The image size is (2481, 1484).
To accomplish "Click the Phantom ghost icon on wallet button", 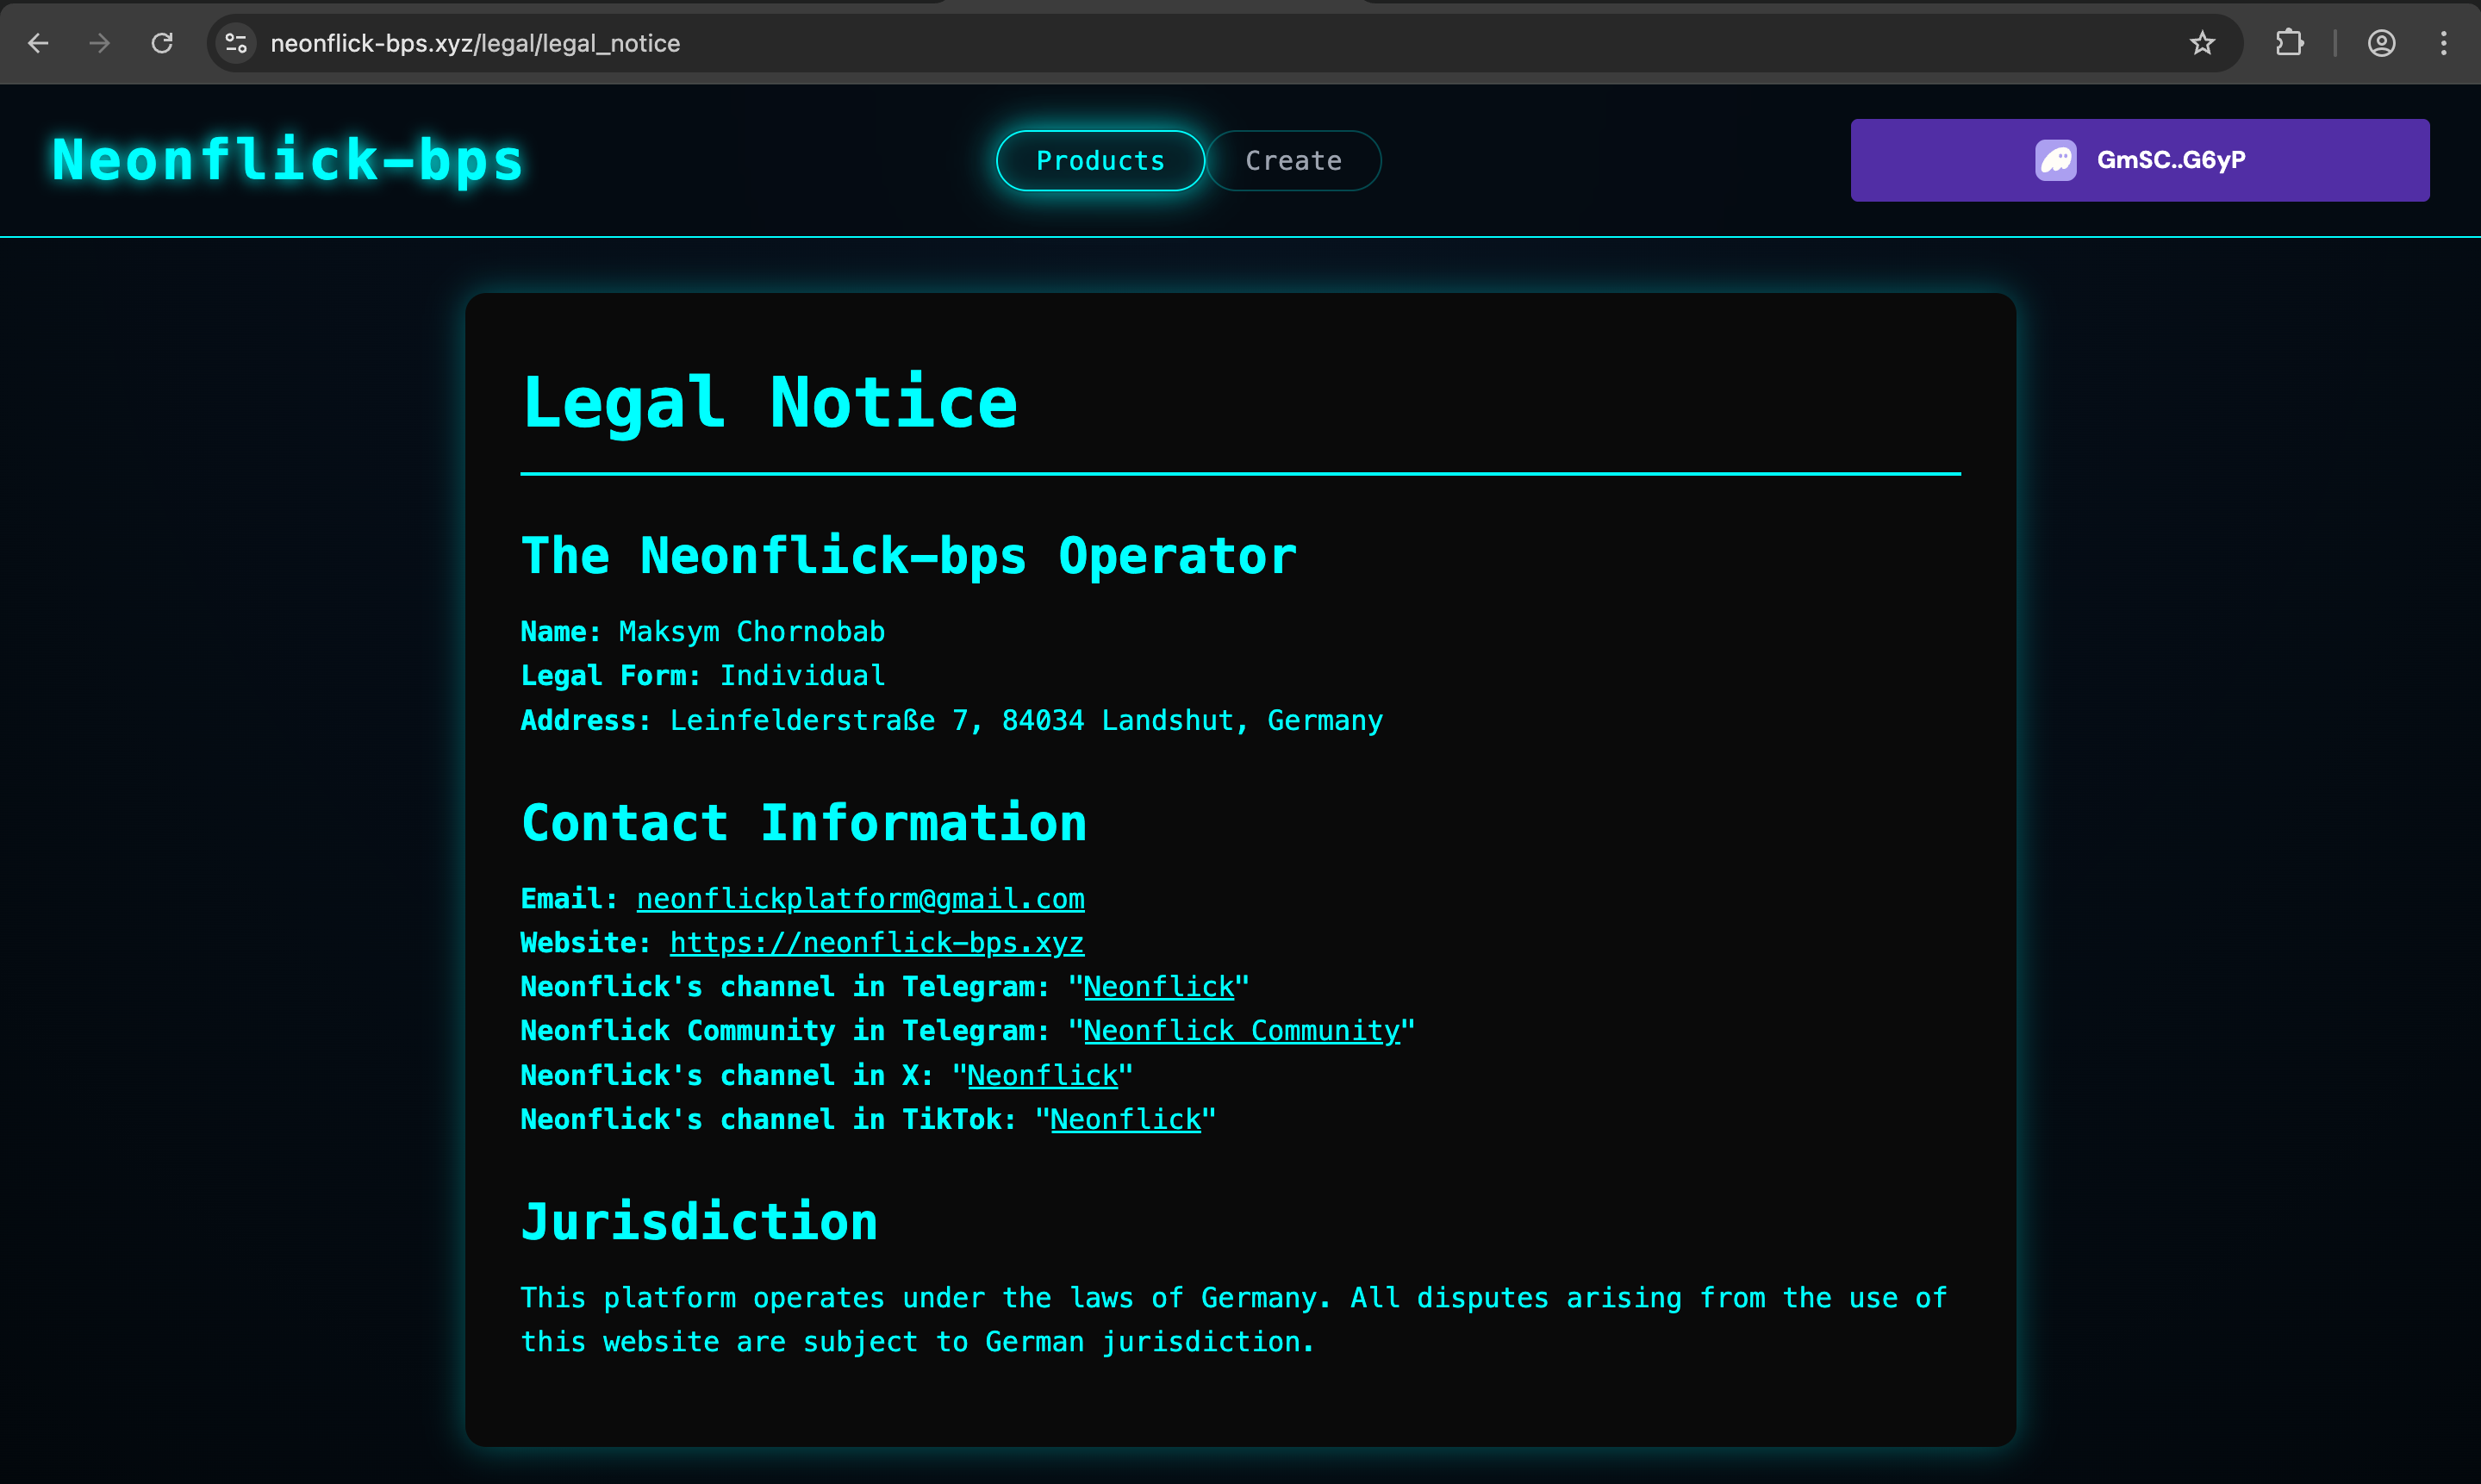I will [x=2057, y=158].
